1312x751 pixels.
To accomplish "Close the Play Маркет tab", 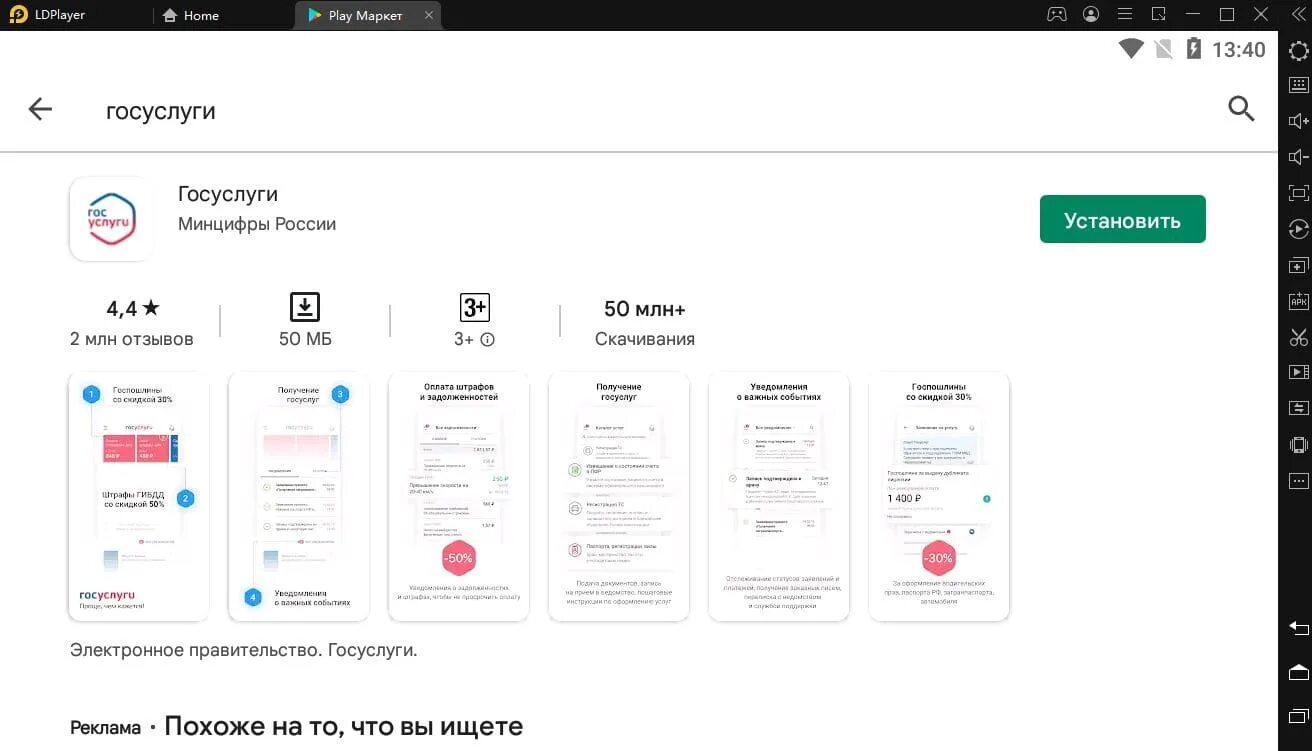I will coord(429,15).
